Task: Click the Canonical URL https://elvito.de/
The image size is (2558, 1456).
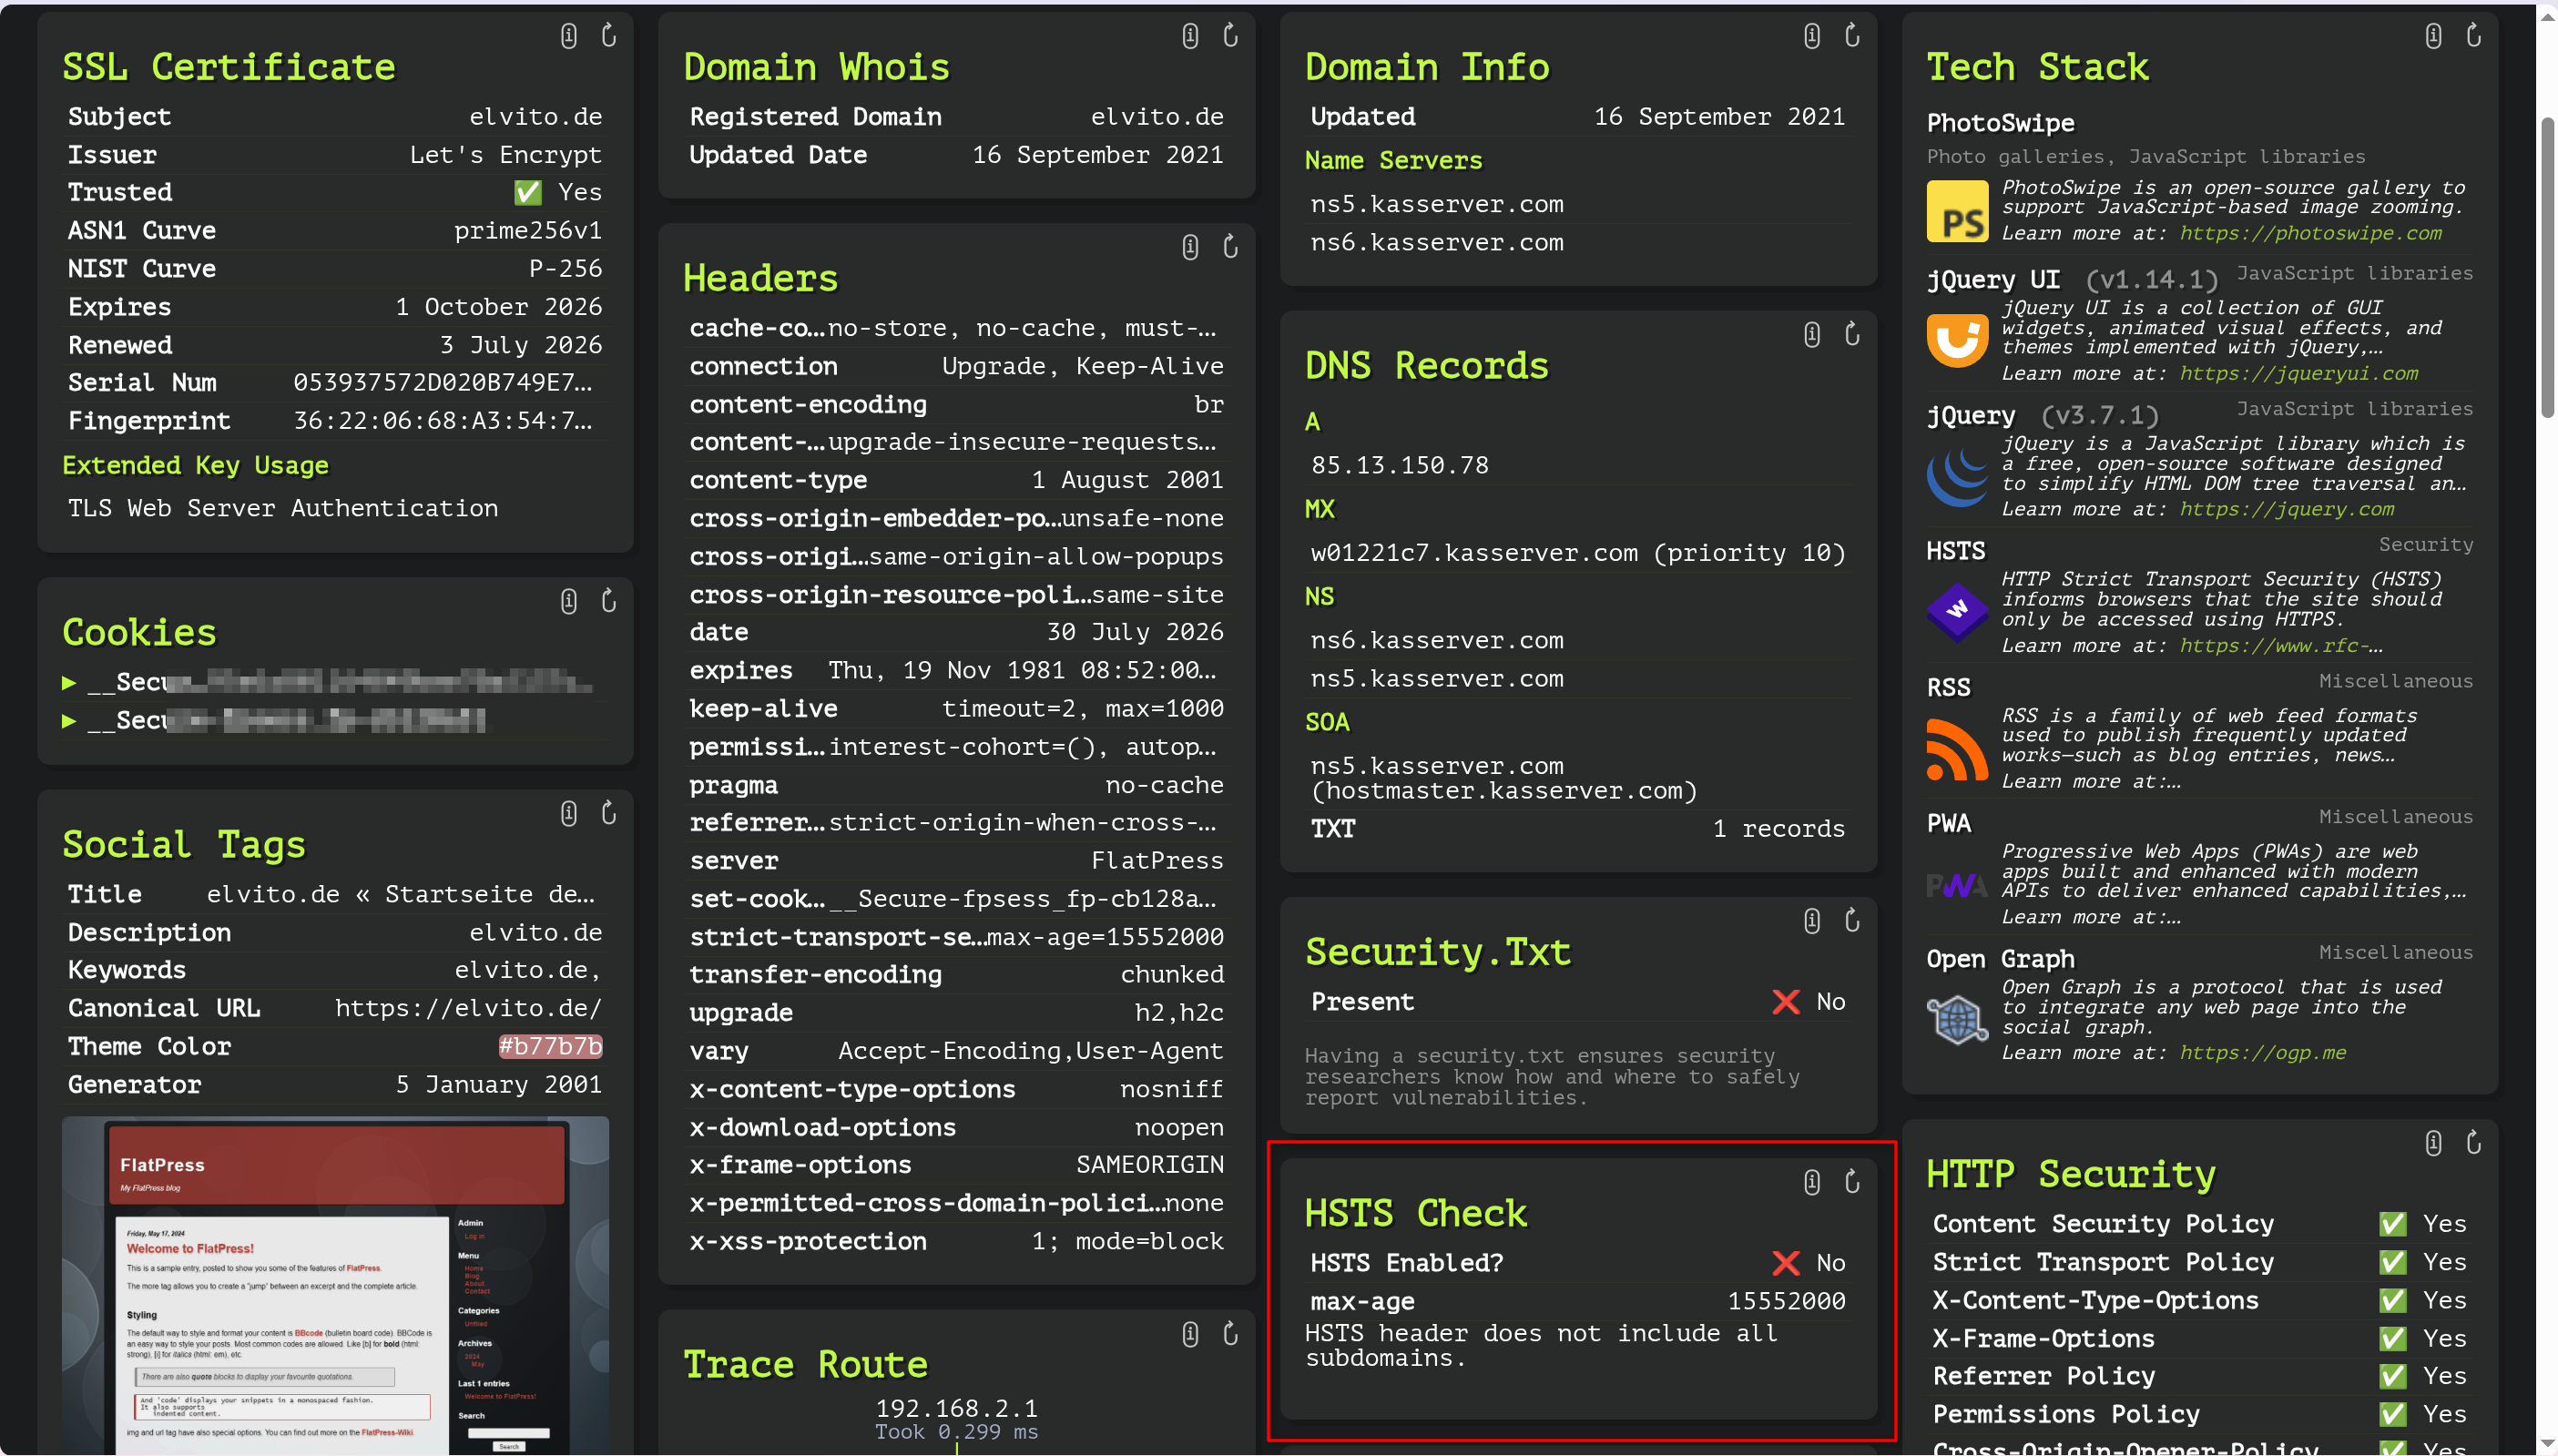Action: point(469,1009)
